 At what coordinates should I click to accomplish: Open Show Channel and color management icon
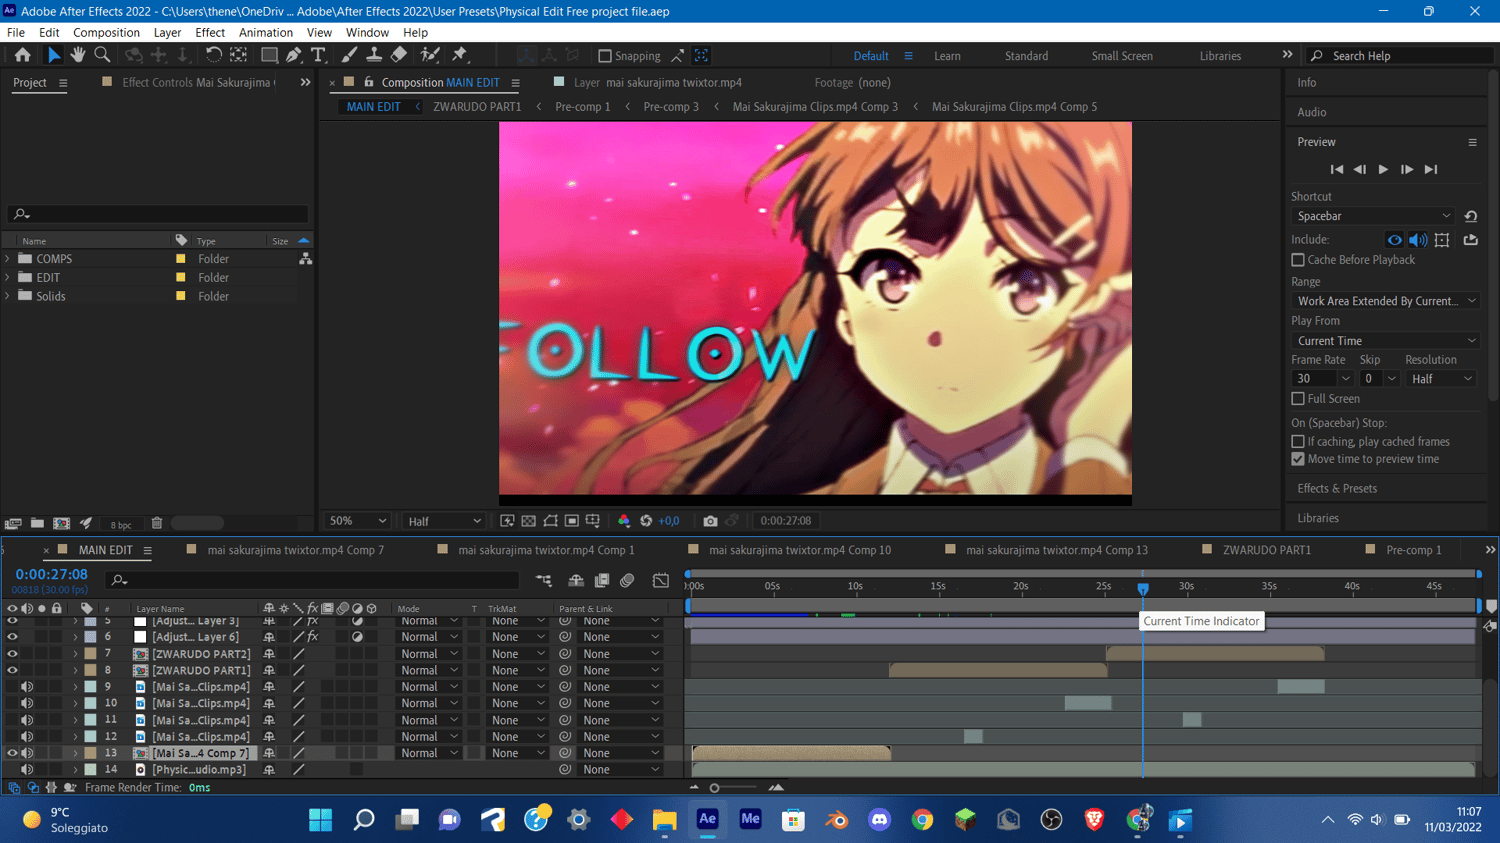(624, 521)
